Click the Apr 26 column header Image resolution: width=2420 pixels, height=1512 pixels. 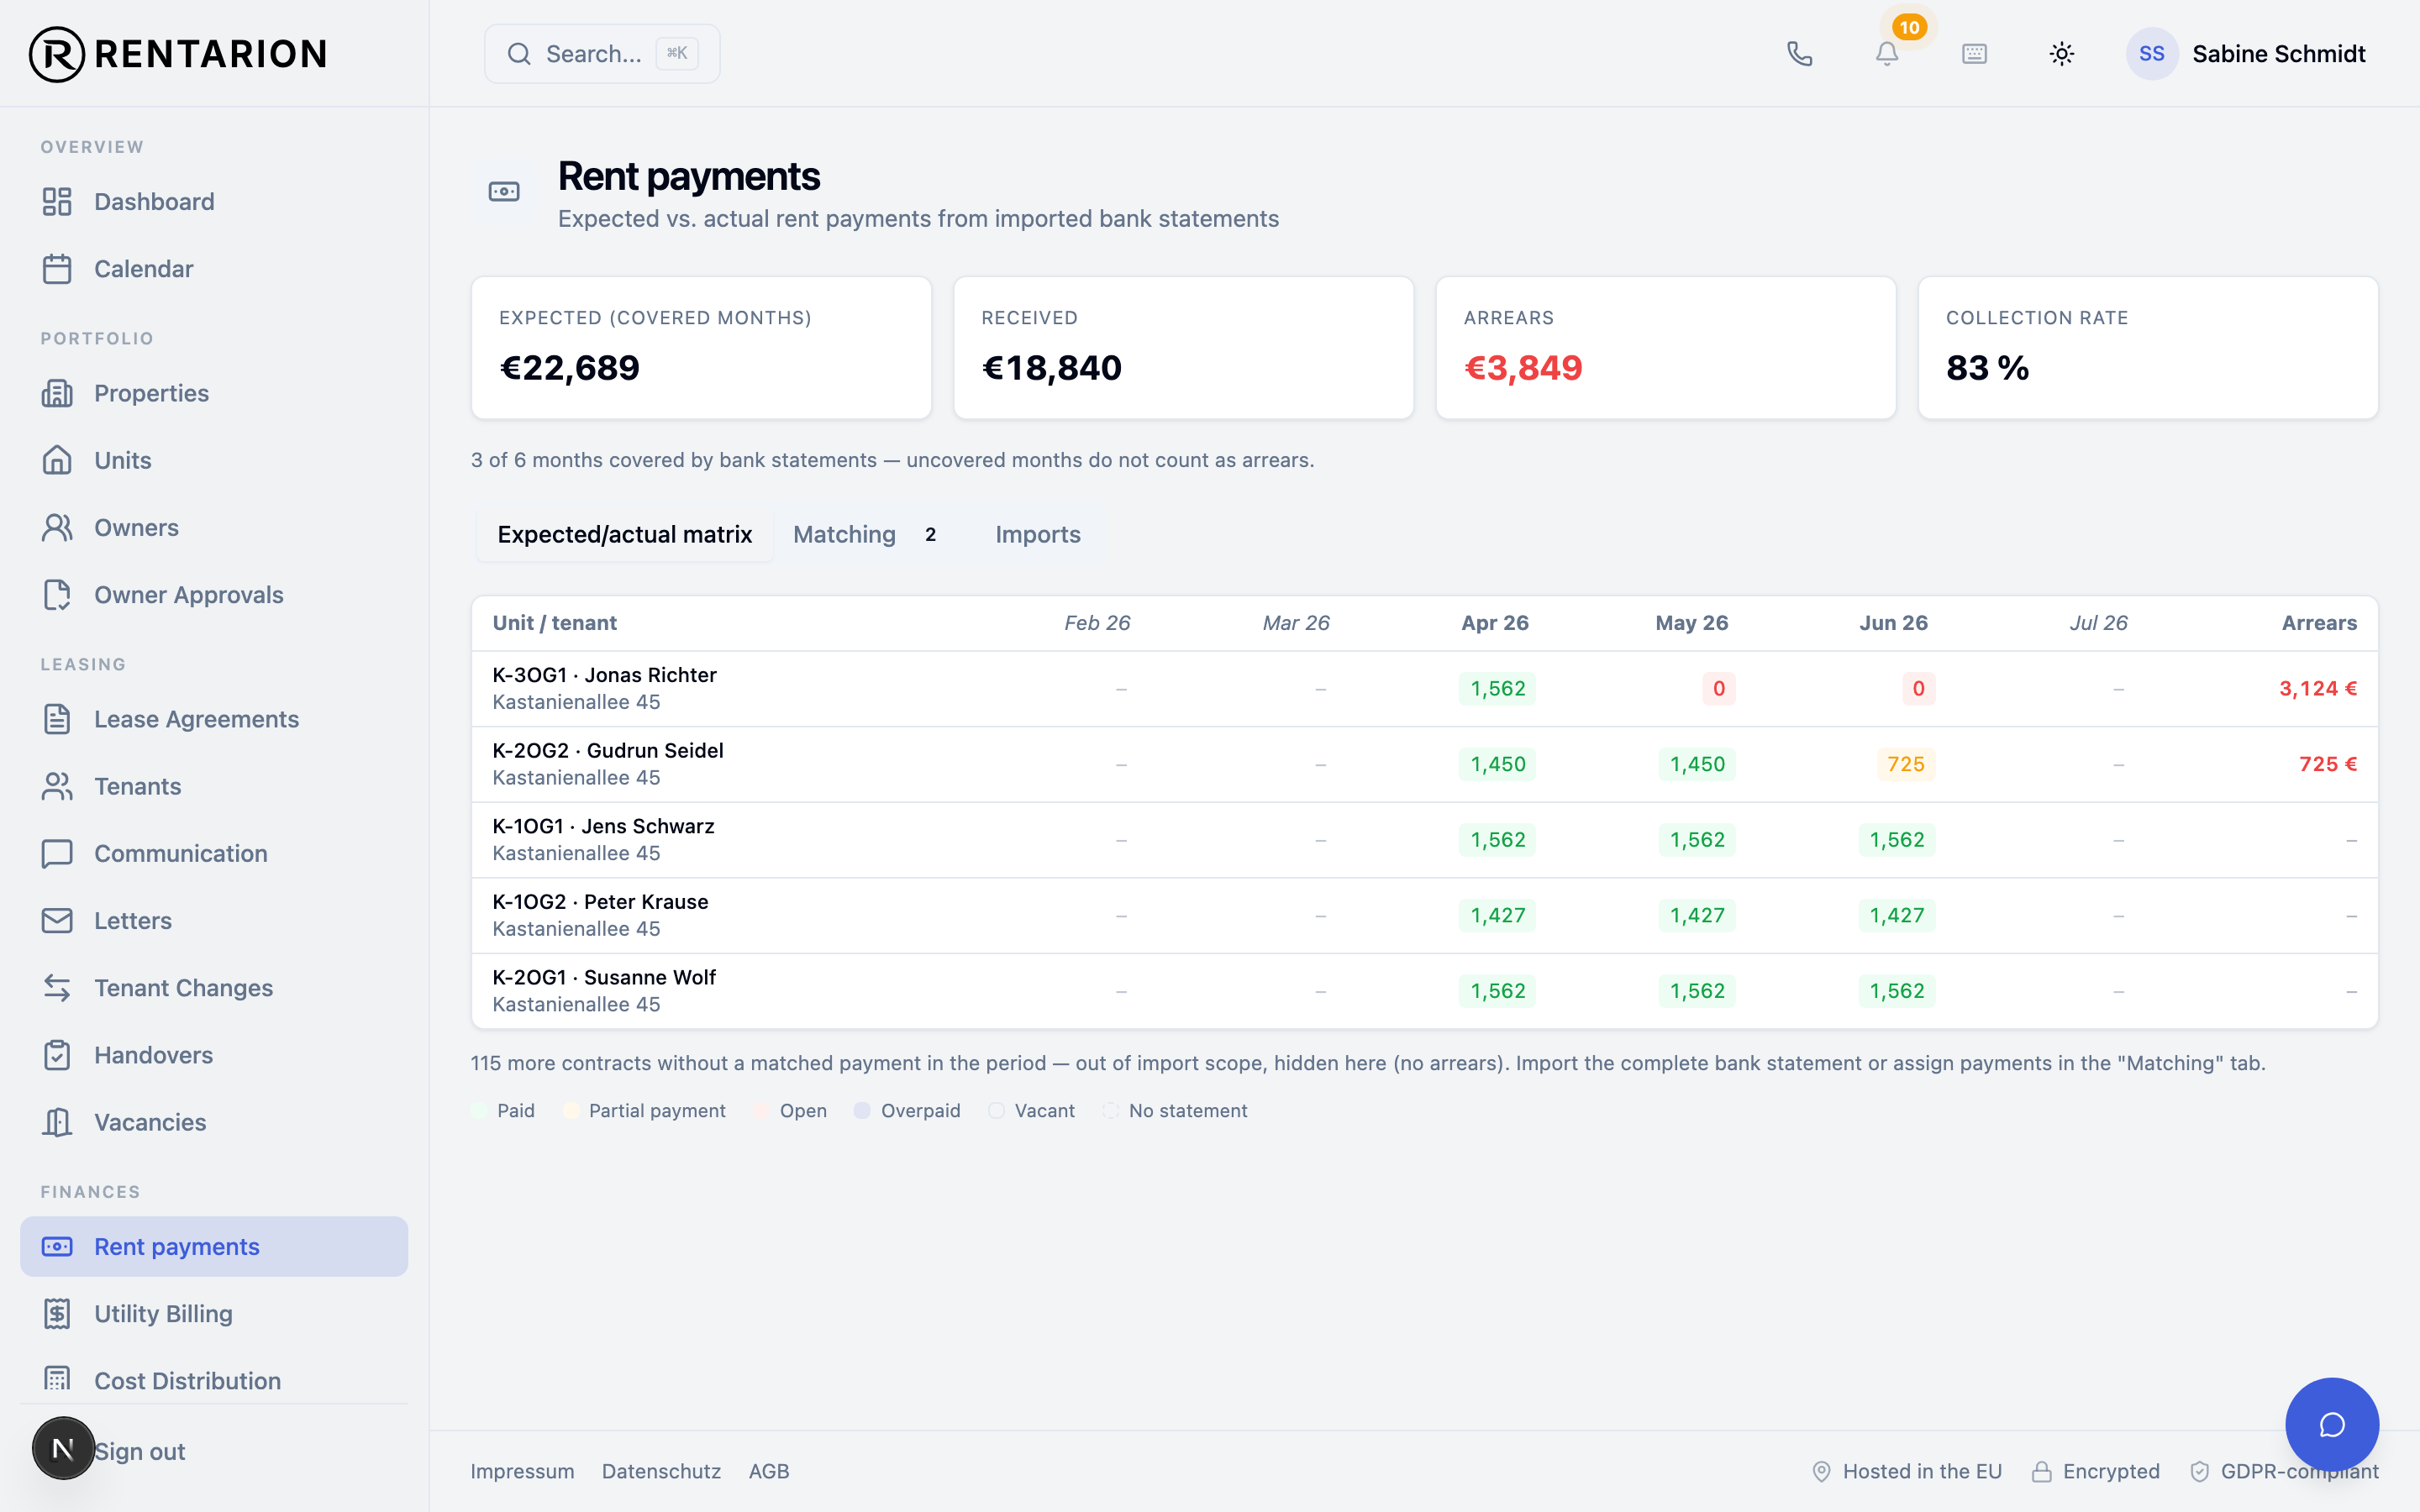(x=1494, y=623)
